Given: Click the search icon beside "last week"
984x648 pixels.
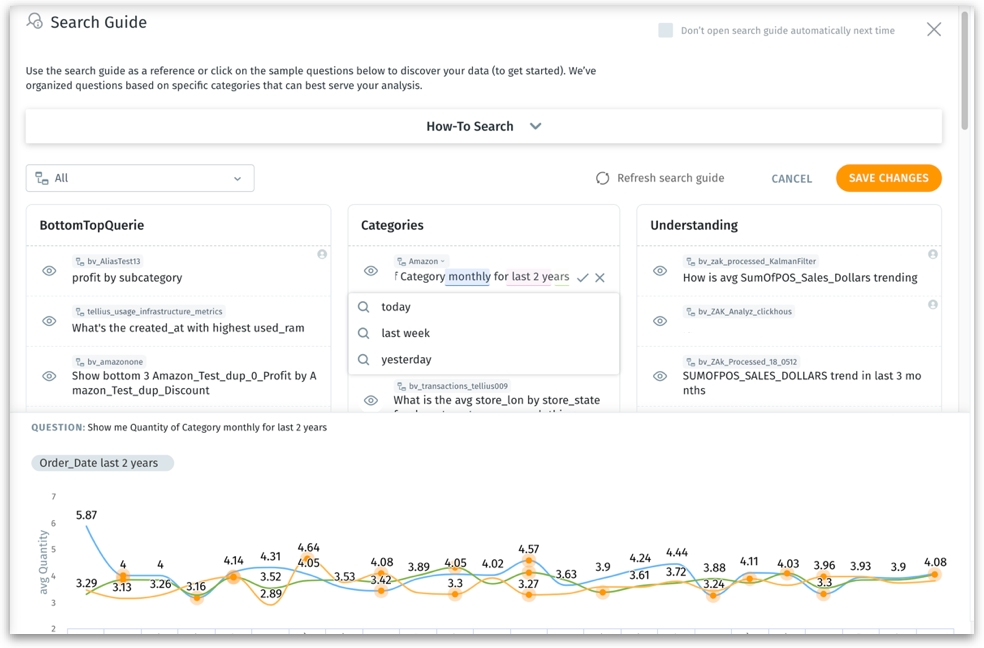Looking at the screenshot, I should point(364,333).
